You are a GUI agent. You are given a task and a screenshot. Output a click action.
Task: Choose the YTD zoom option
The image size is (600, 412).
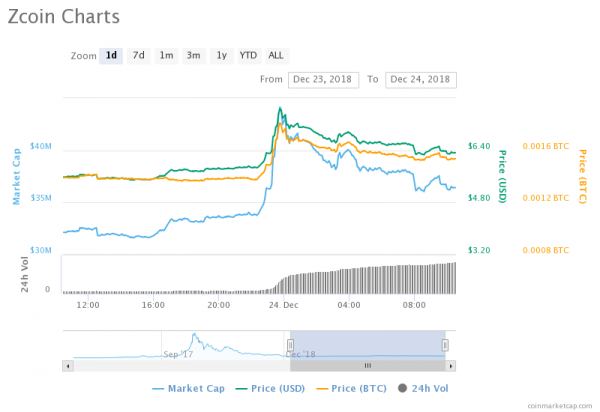(x=248, y=56)
